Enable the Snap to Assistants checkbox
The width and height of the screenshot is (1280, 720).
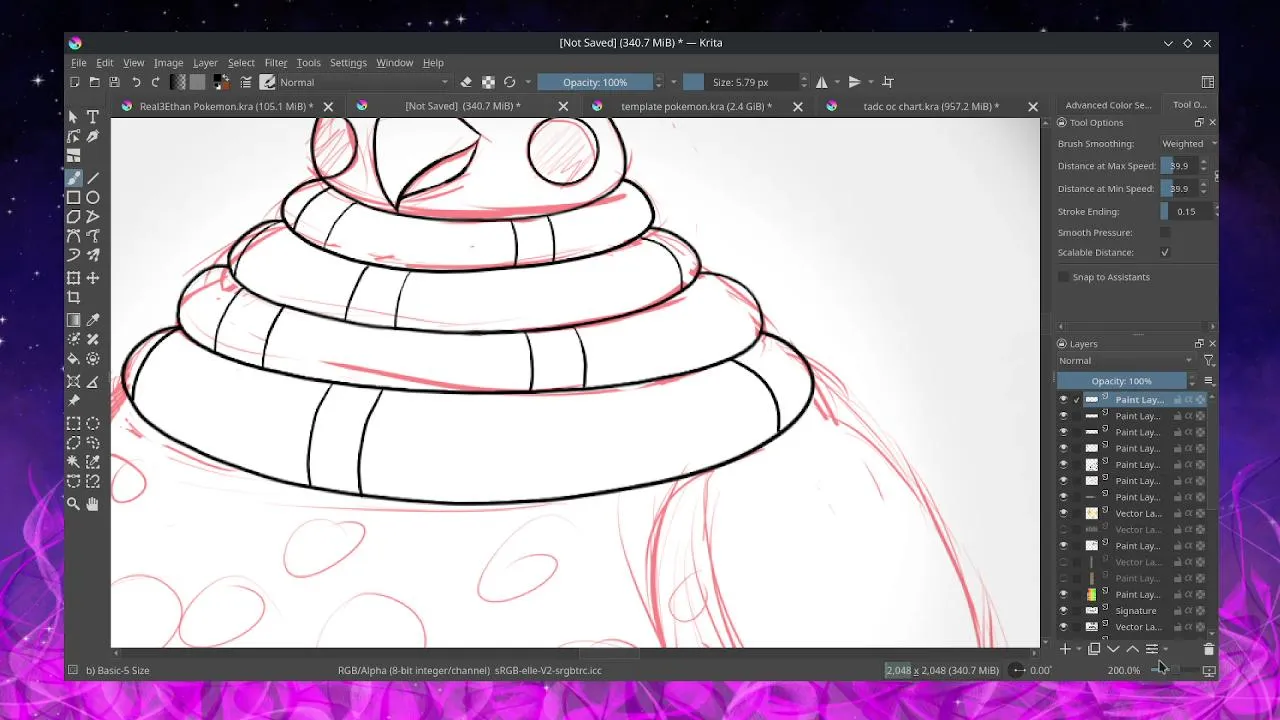tap(1063, 277)
